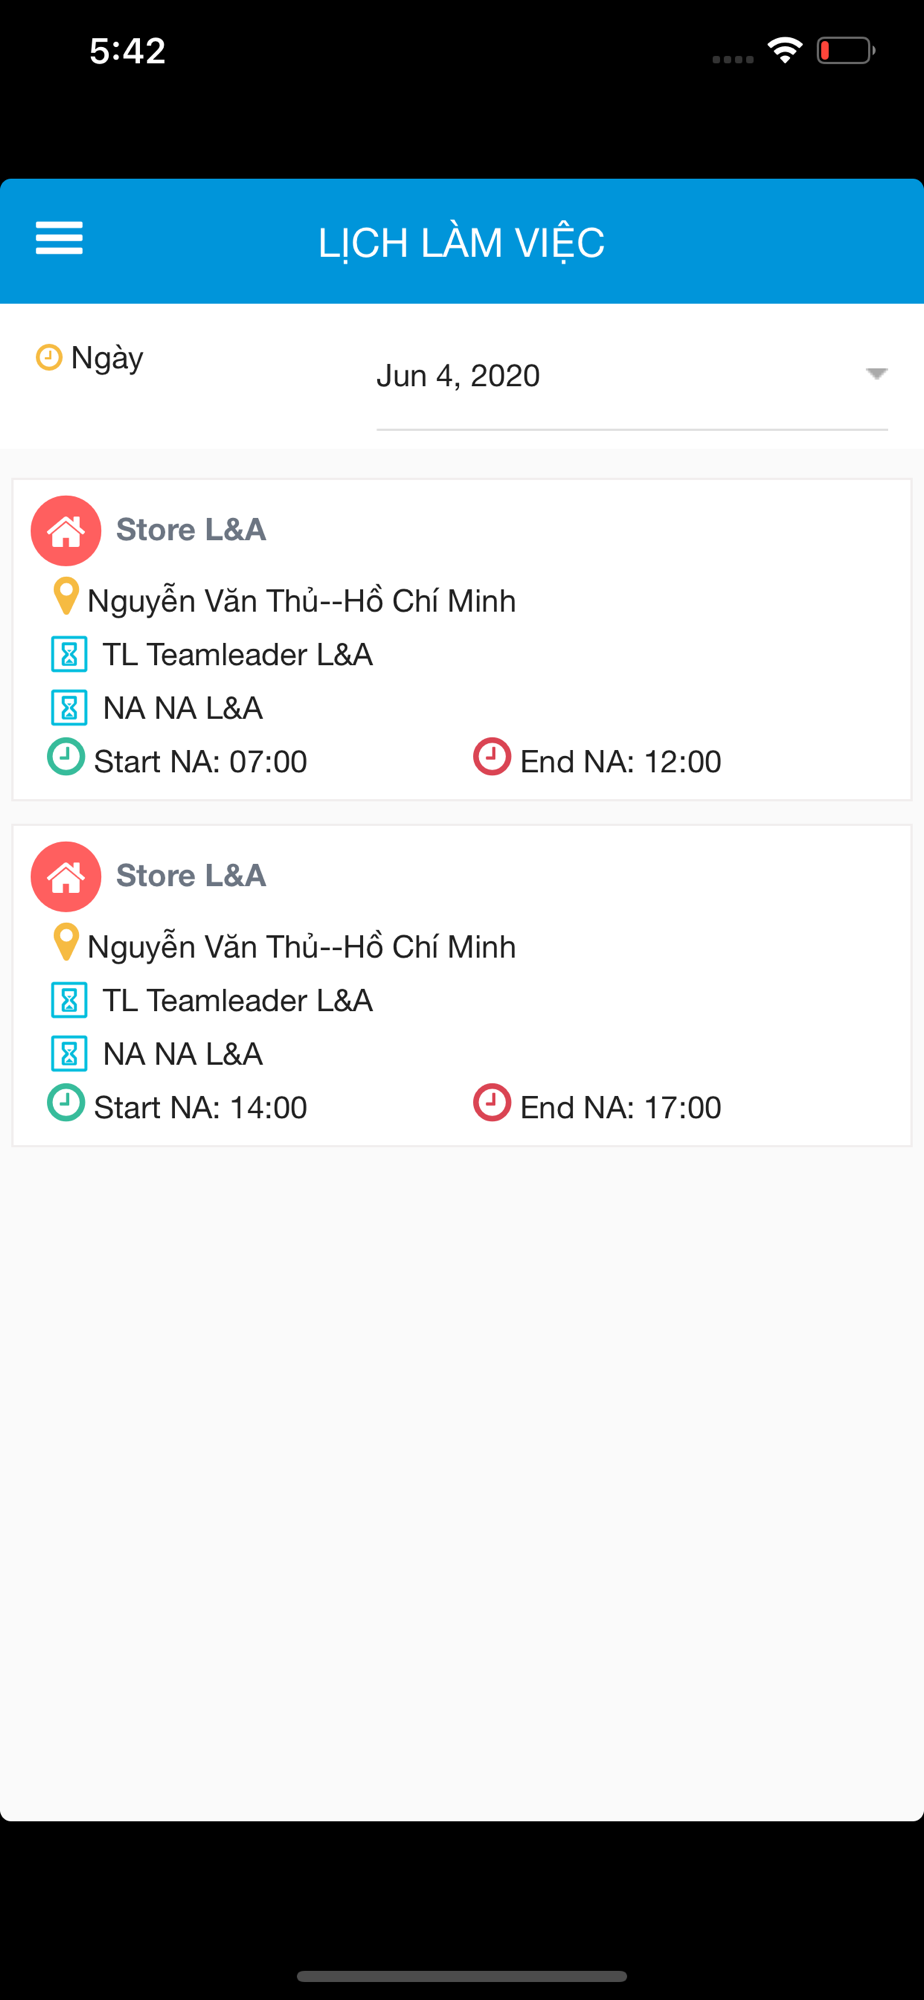
Task: Tap the location pin in second card
Action: click(x=66, y=943)
